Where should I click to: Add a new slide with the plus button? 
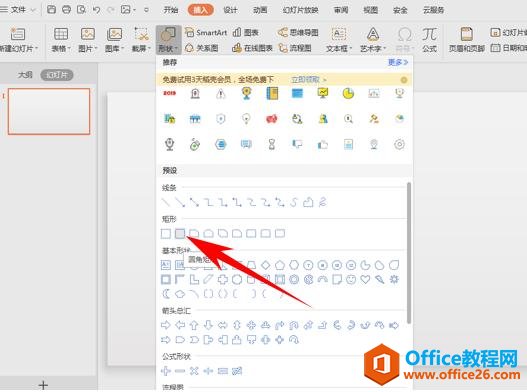pos(43,385)
